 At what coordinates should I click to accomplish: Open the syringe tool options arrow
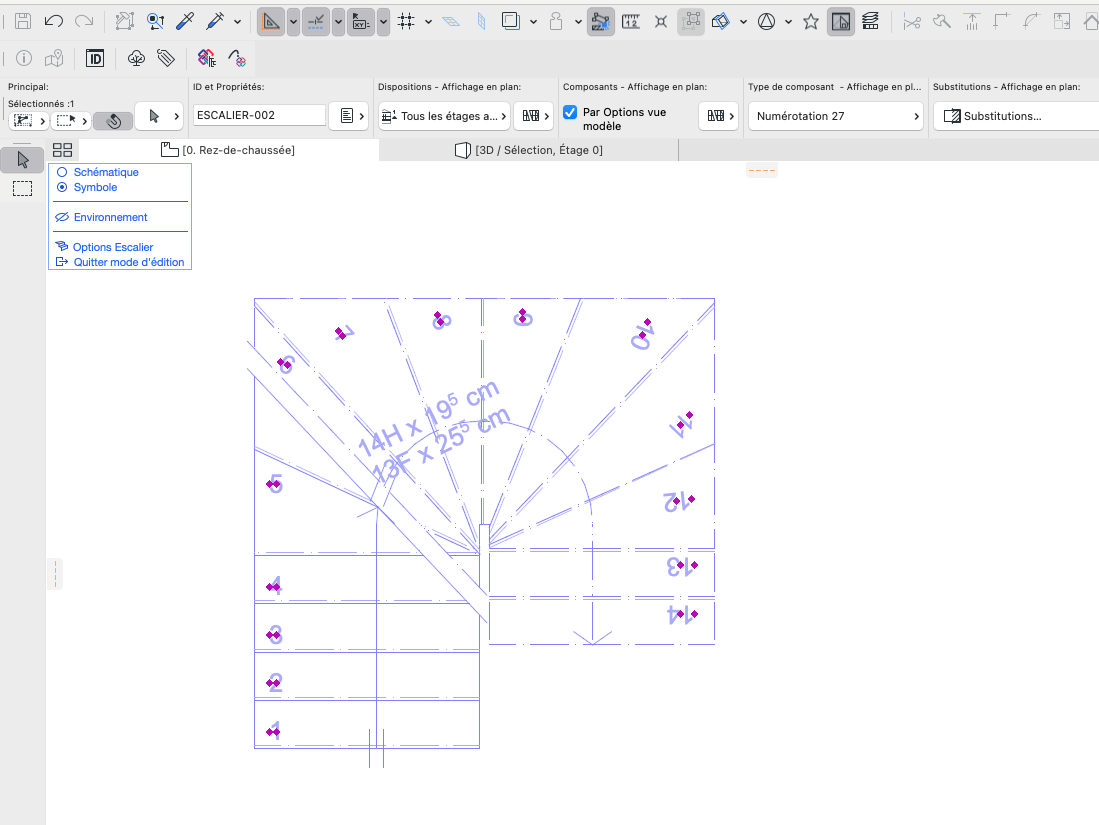coord(238,22)
